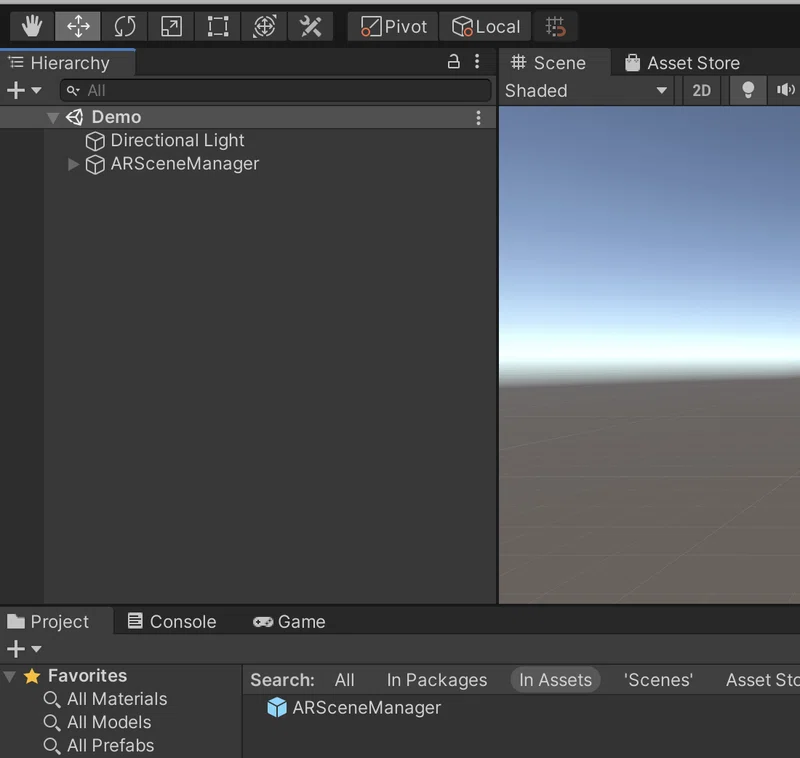
Task: Click the ARSceneManager cube icon in Hierarchy
Action: pyautogui.click(x=95, y=165)
